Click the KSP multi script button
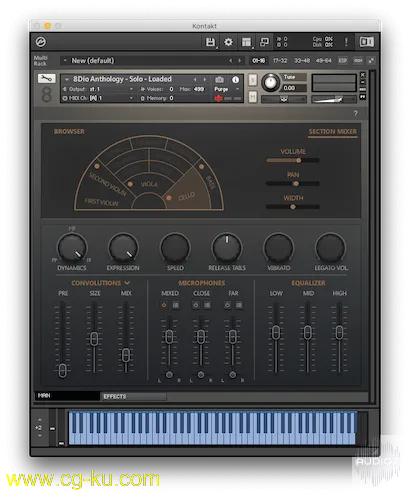This screenshot has width=410, height=496. pos(343,60)
